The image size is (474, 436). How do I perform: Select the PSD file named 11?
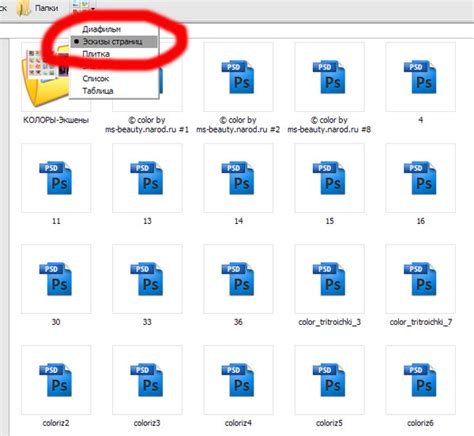point(56,178)
